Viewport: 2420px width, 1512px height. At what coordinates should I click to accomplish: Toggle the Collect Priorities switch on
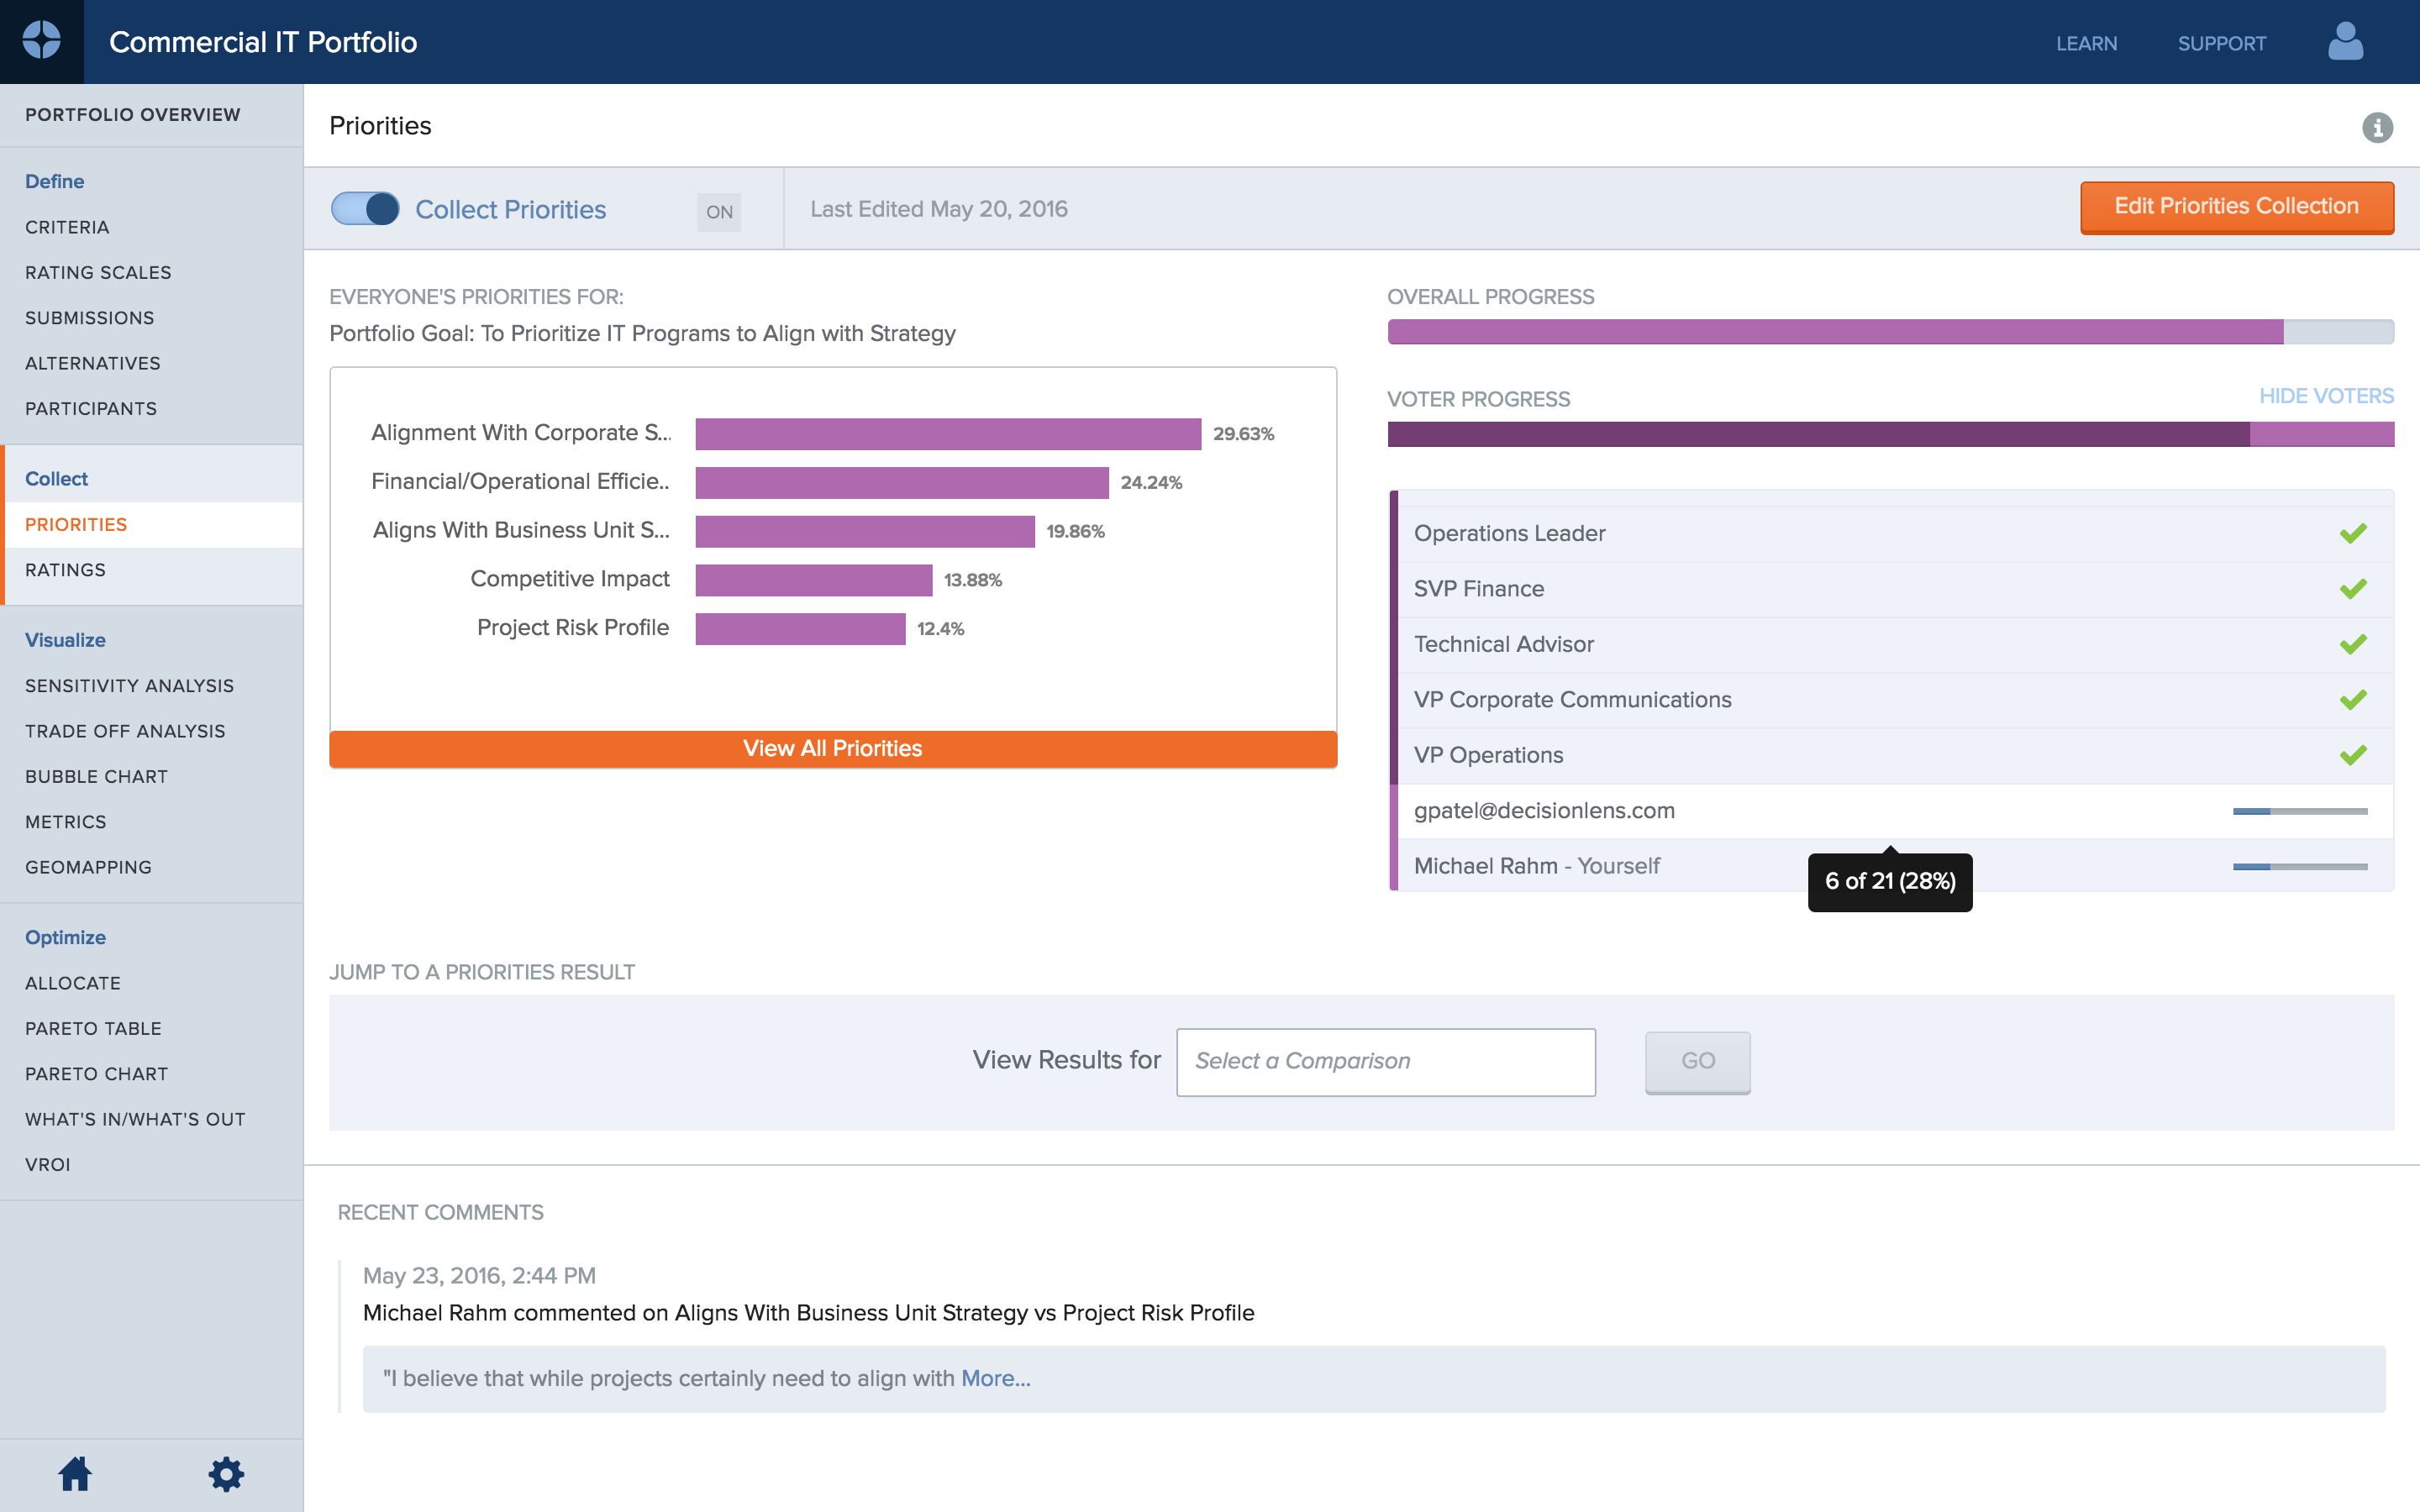(x=366, y=209)
